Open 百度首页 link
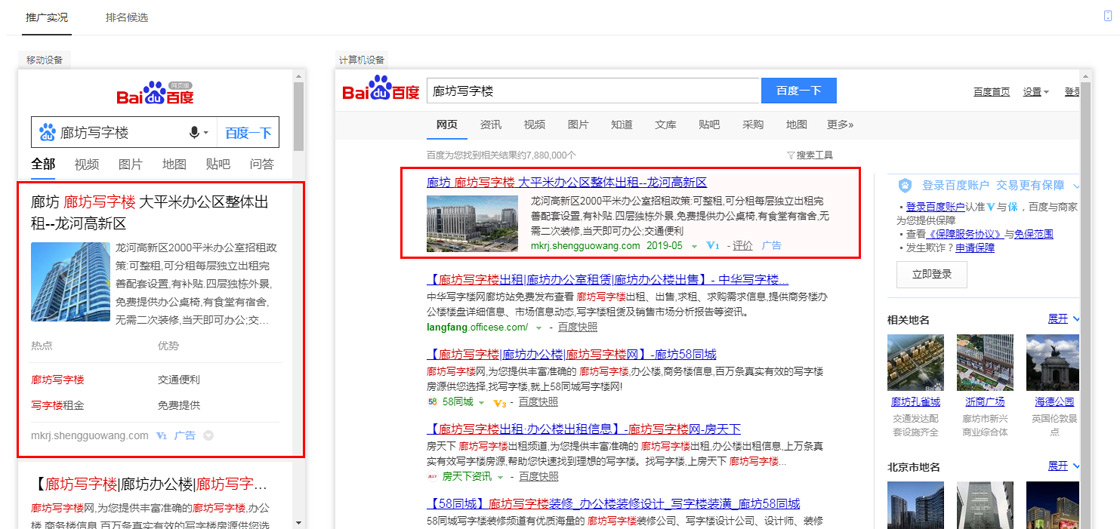The width and height of the screenshot is (1120, 529). tap(991, 92)
